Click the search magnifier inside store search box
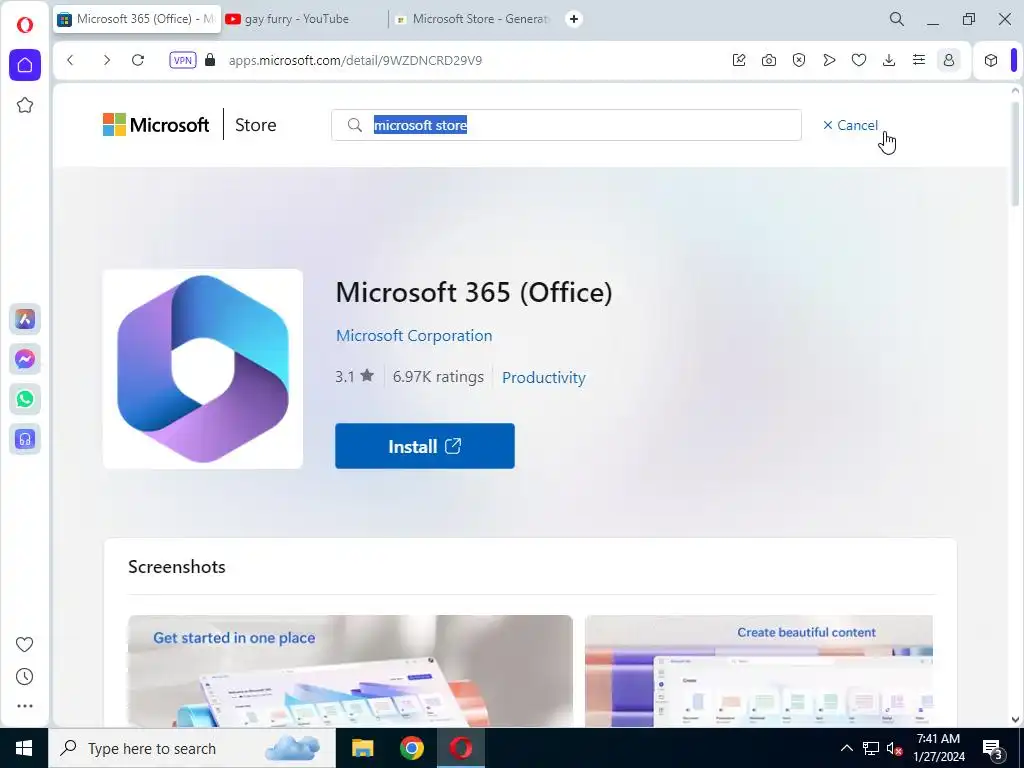The height and width of the screenshot is (768, 1024). click(355, 125)
